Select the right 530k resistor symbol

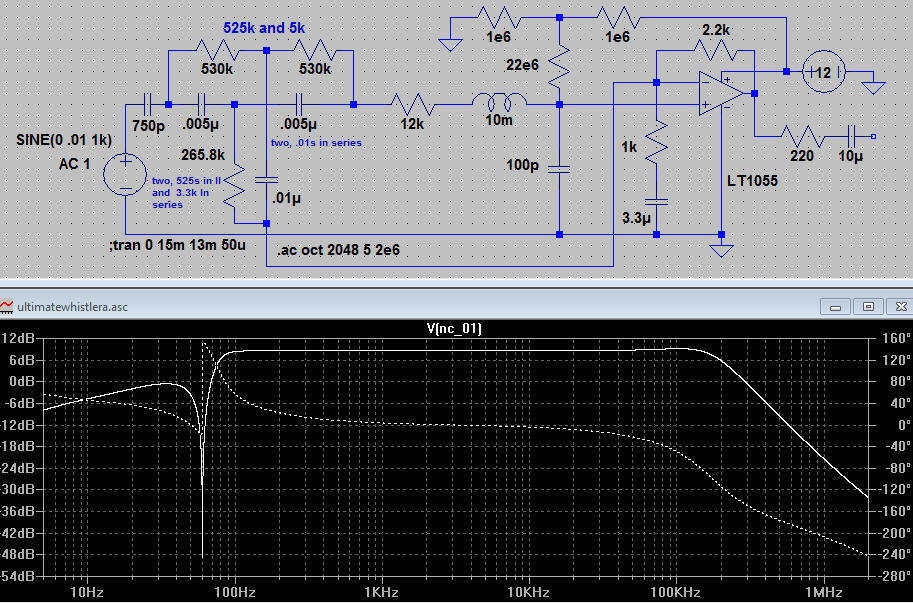click(315, 51)
